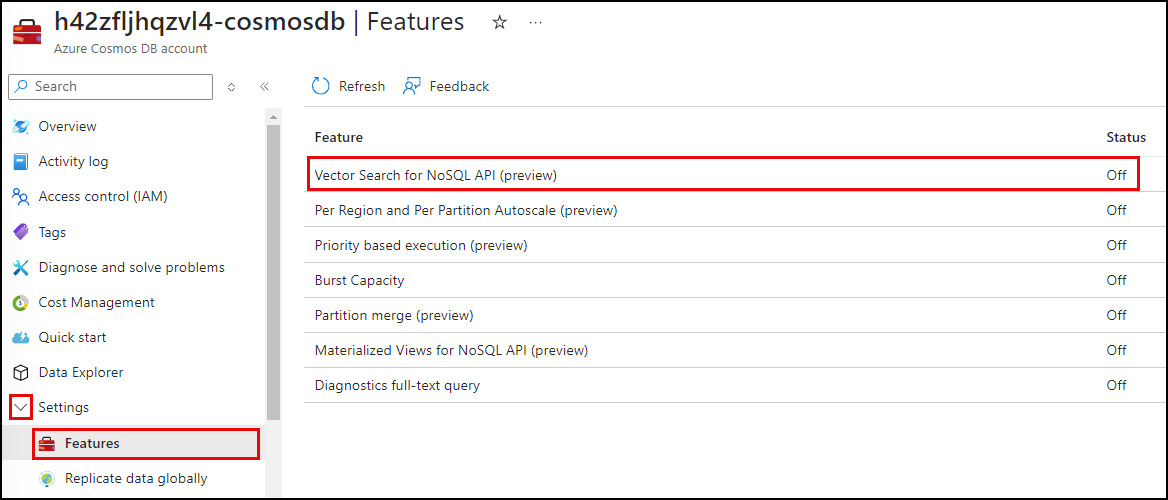Open Replicate data globally item
This screenshot has width=1168, height=500.
[x=136, y=478]
